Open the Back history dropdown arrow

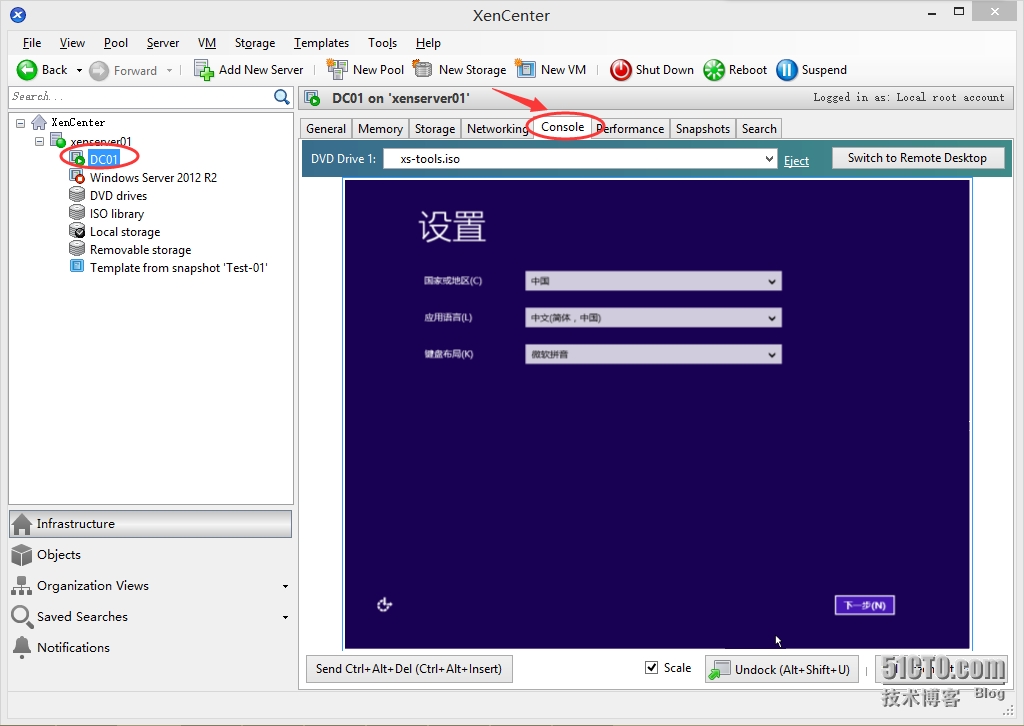79,71
